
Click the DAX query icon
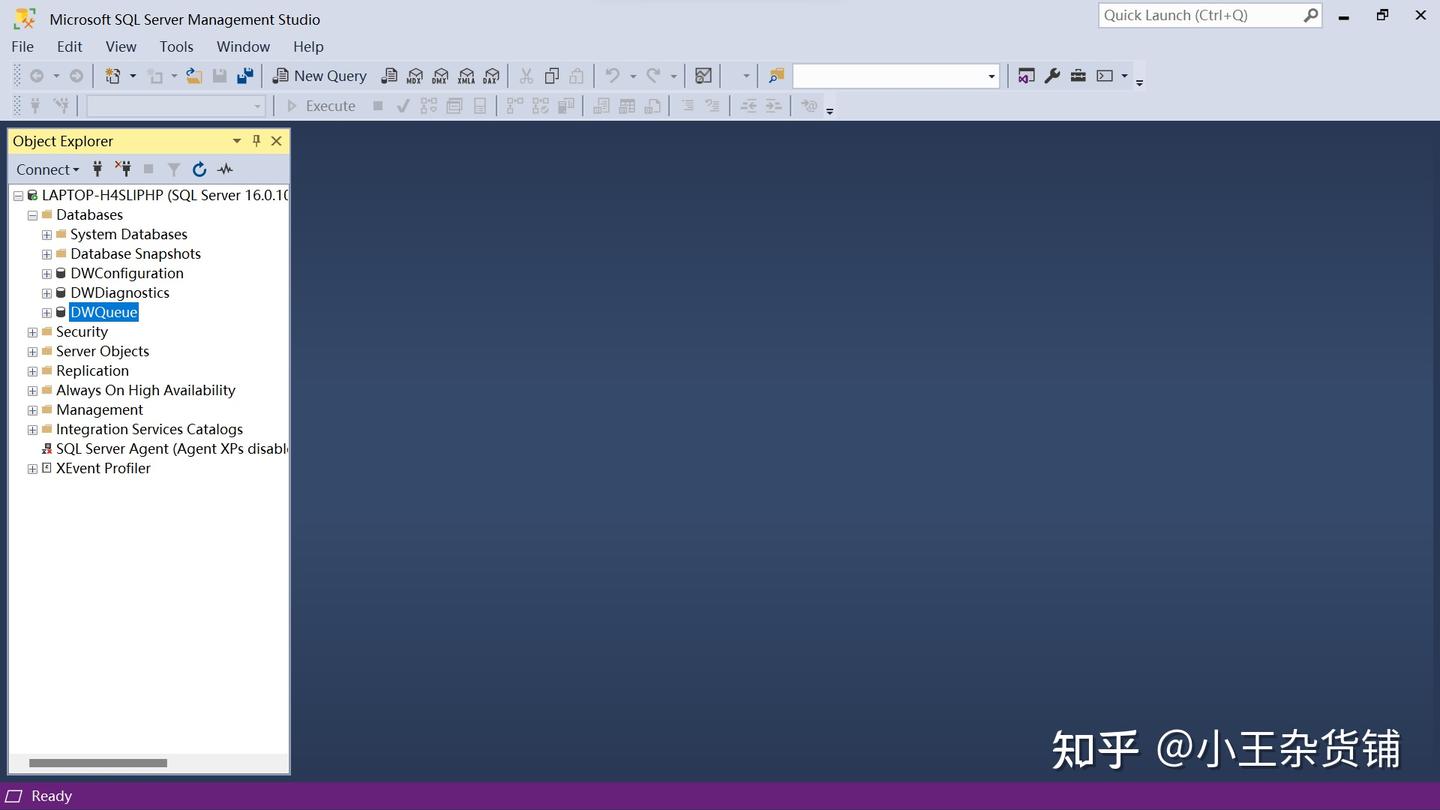[x=491, y=76]
